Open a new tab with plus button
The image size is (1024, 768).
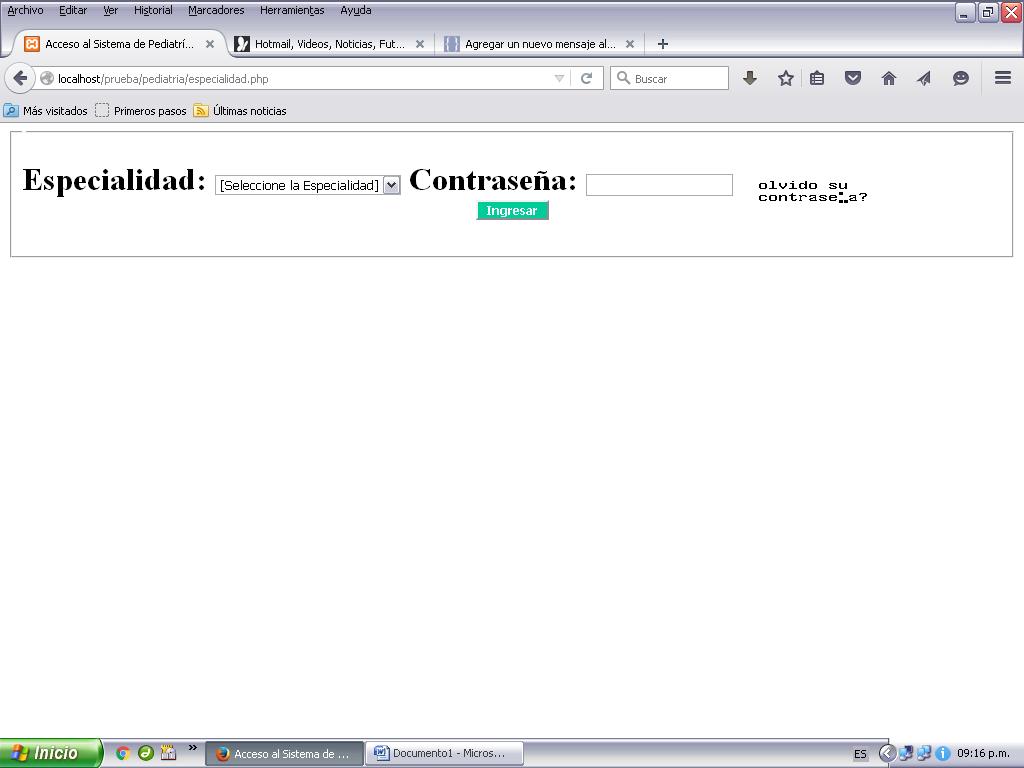(663, 44)
